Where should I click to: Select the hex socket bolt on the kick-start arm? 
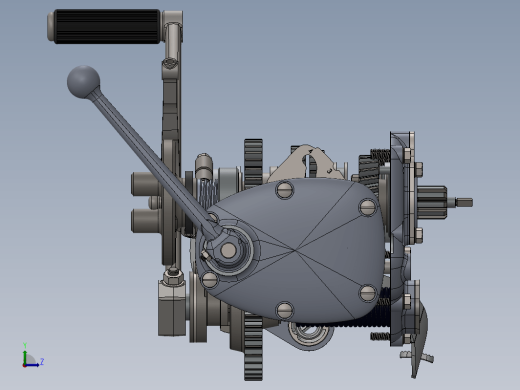(x=170, y=63)
